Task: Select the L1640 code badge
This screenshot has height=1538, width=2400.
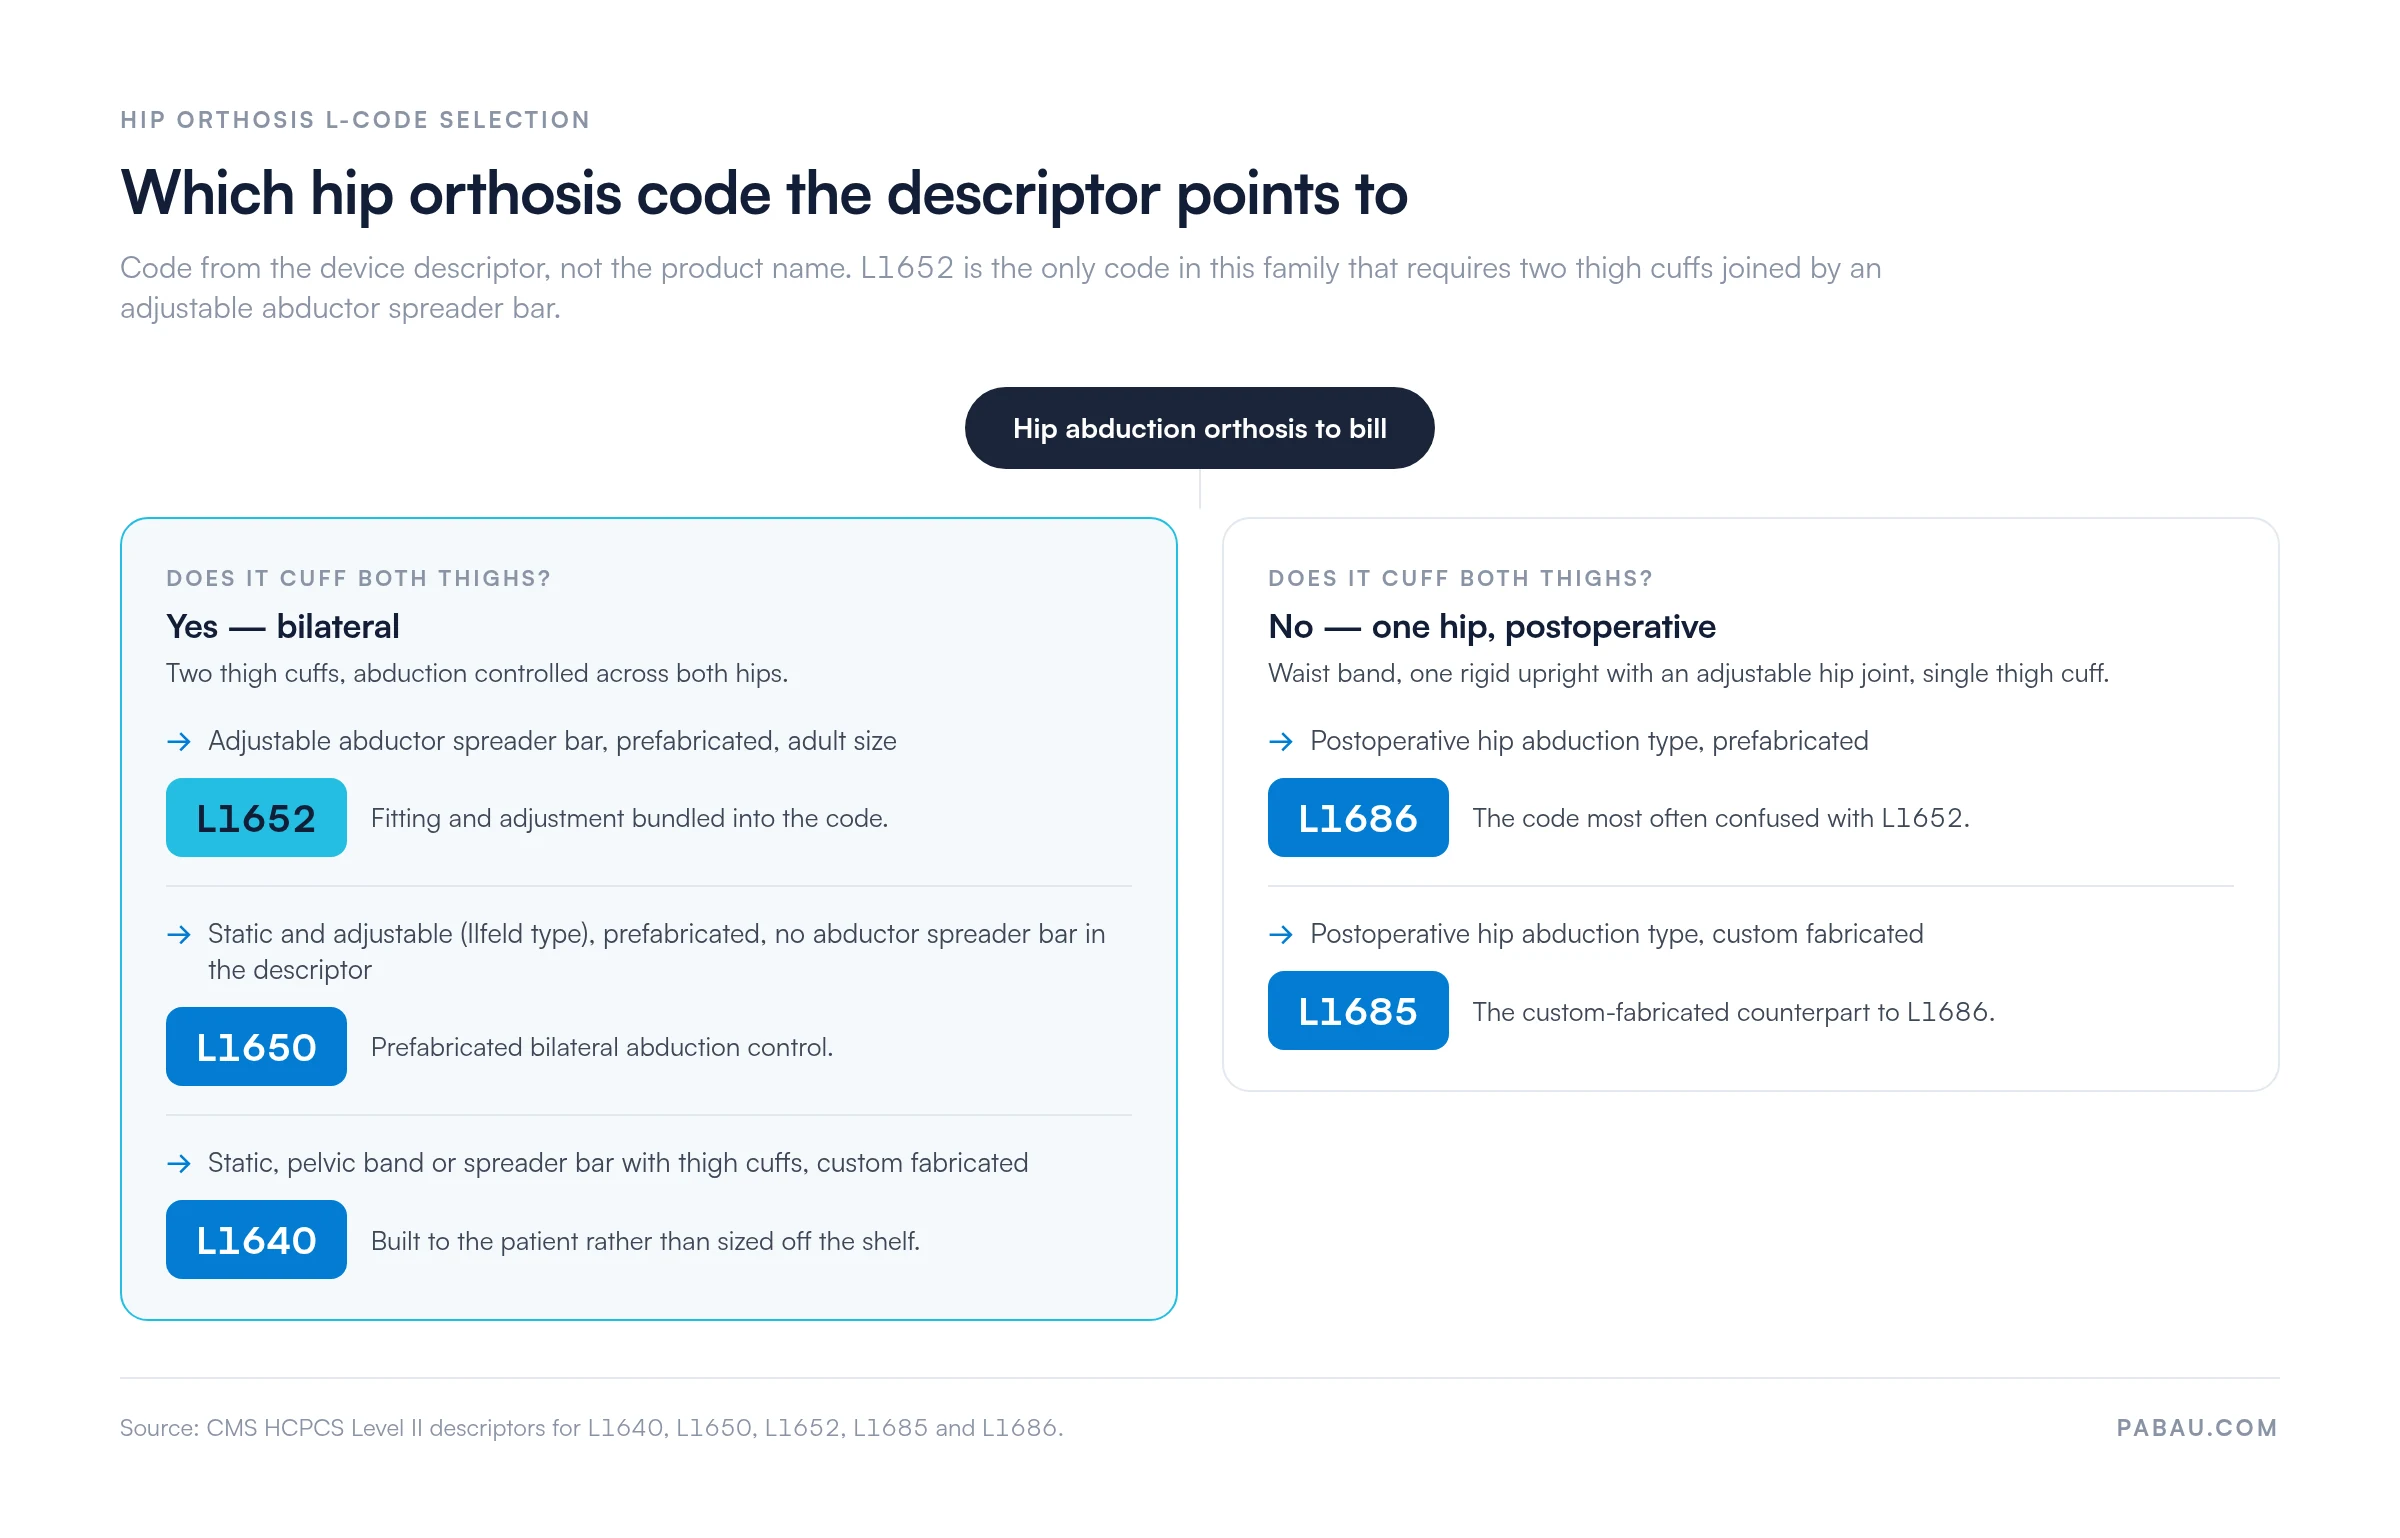Action: [256, 1240]
